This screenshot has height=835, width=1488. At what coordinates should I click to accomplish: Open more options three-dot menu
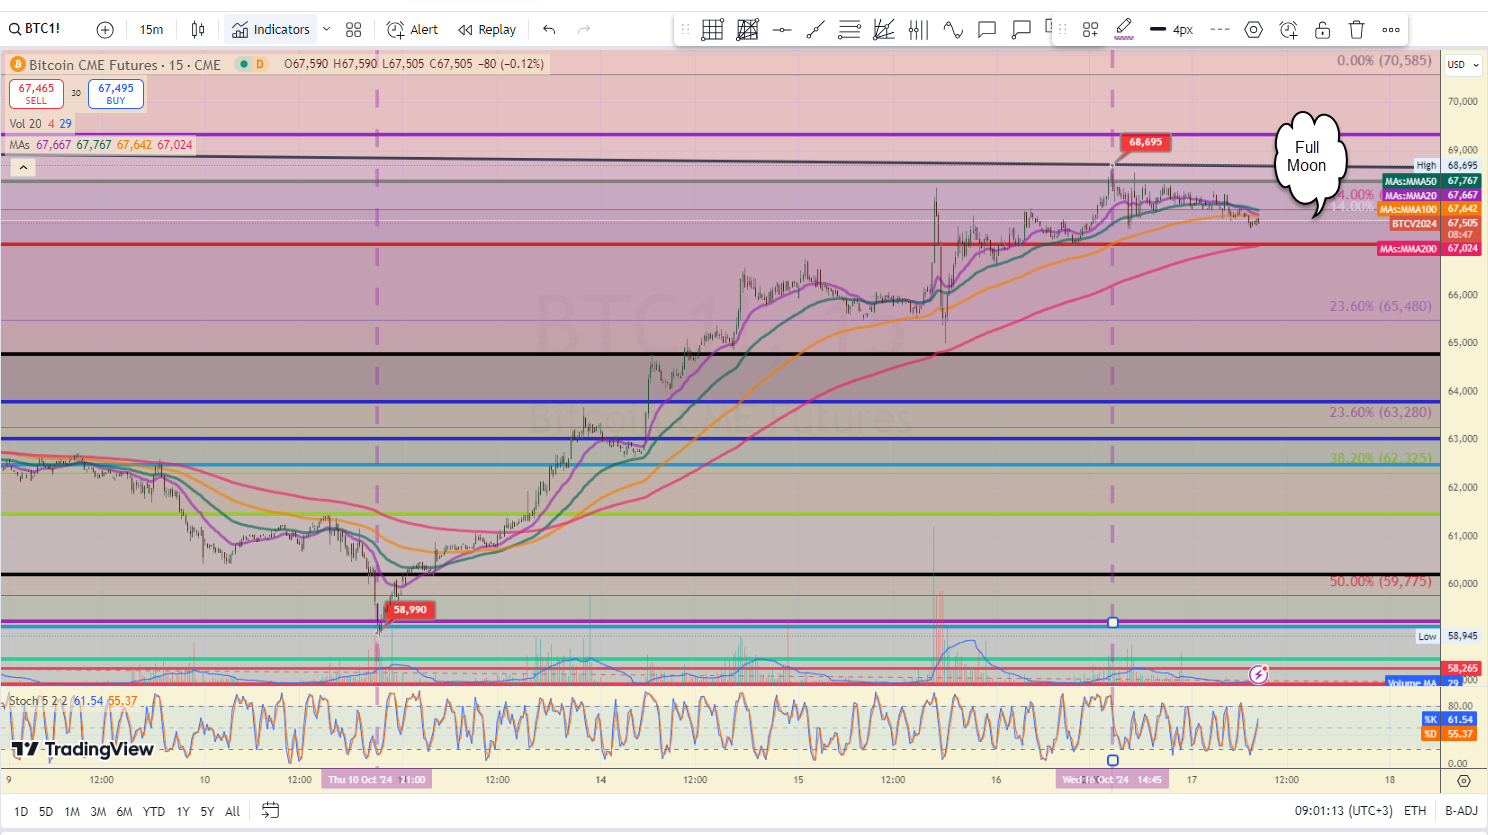click(x=1391, y=30)
